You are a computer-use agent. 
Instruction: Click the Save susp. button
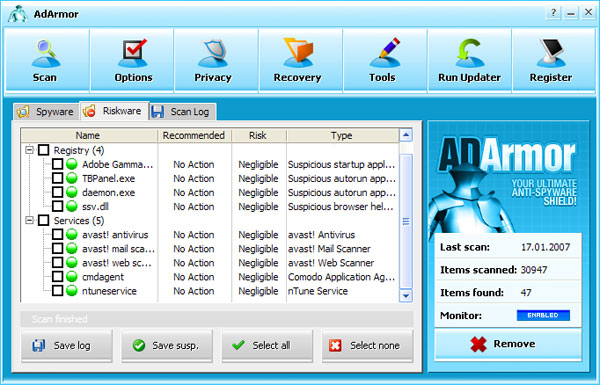[x=167, y=346]
